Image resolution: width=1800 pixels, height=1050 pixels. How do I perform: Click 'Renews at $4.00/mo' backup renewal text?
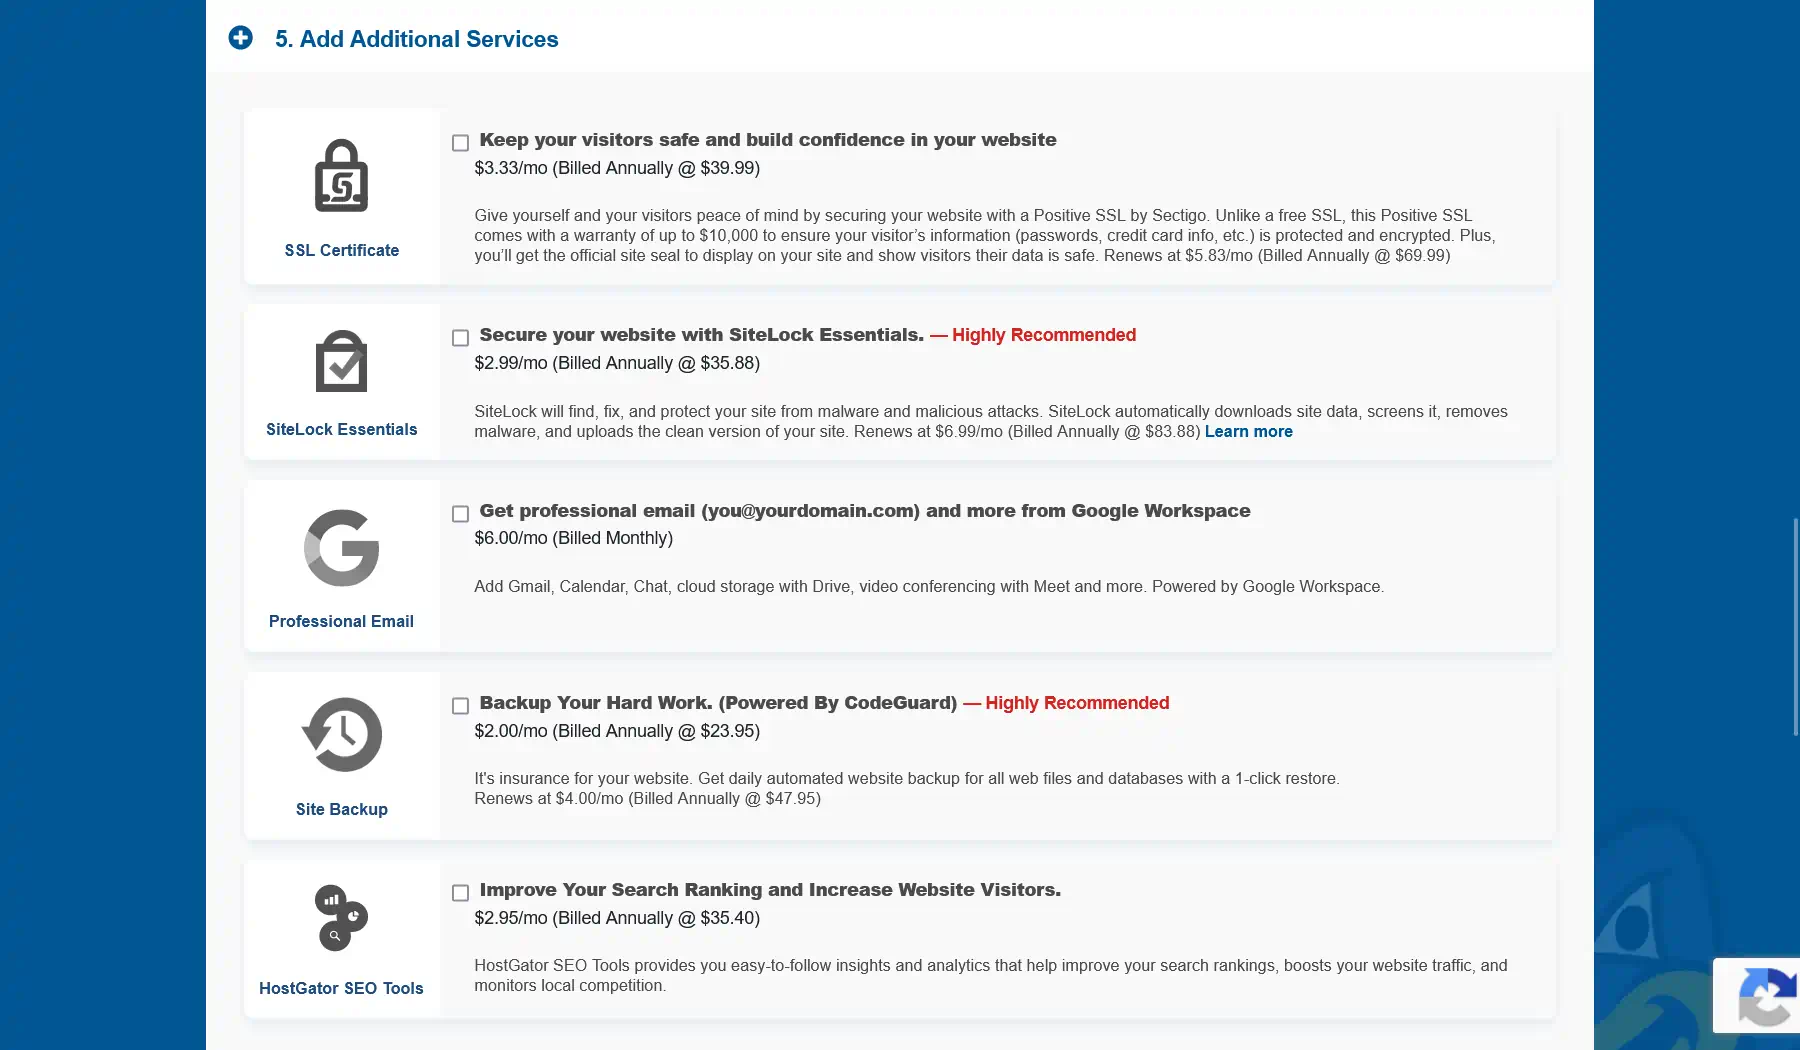point(647,798)
